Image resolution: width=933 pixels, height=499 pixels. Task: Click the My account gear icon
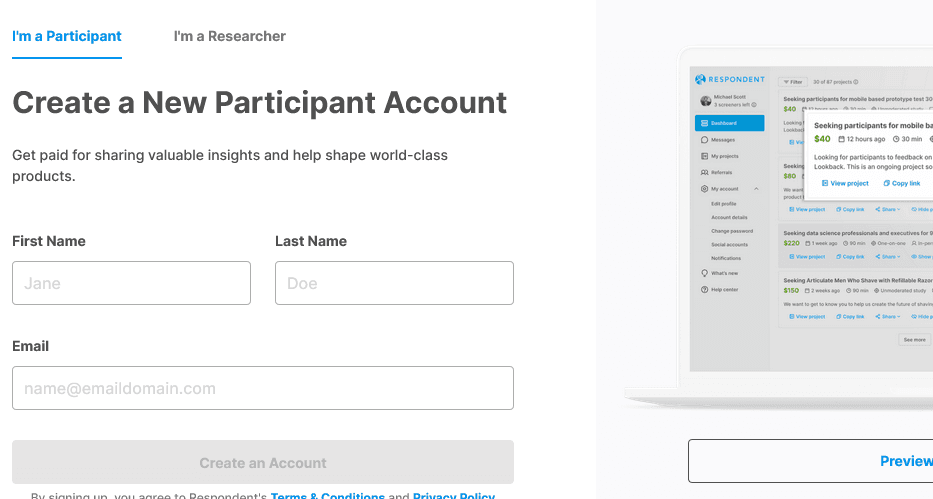tap(705, 188)
